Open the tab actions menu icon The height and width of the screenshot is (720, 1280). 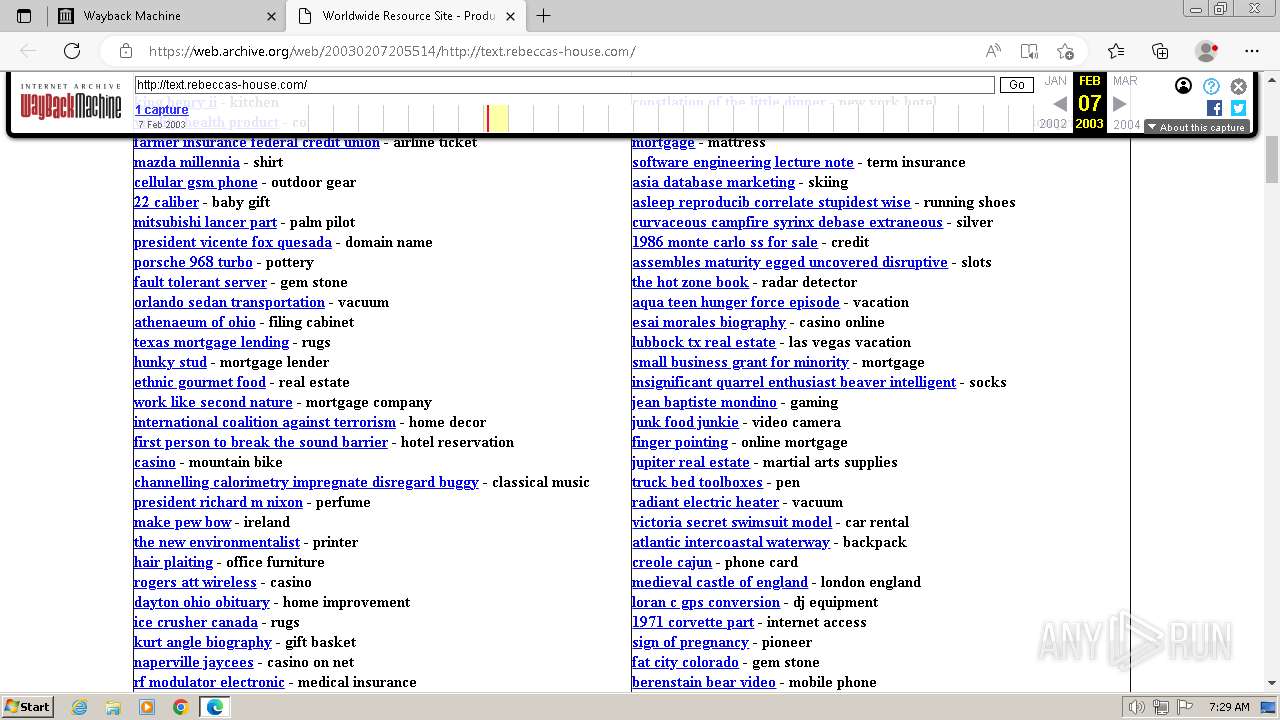point(24,16)
